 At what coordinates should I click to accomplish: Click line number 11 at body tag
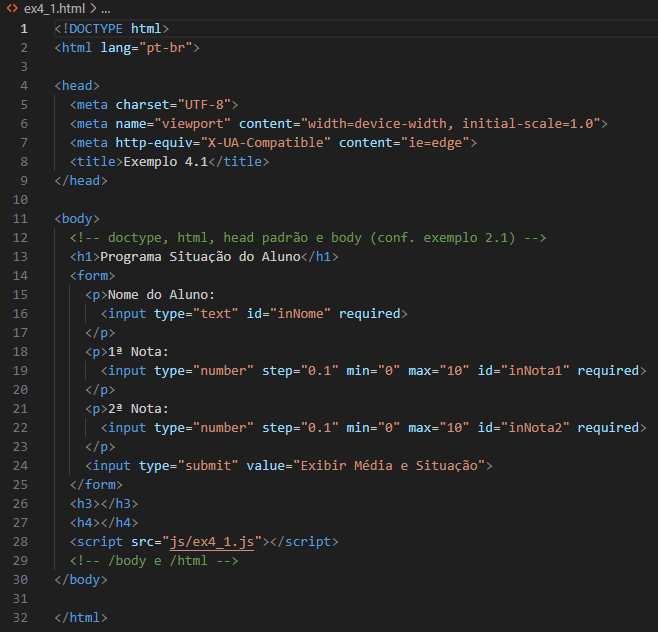tap(20, 219)
